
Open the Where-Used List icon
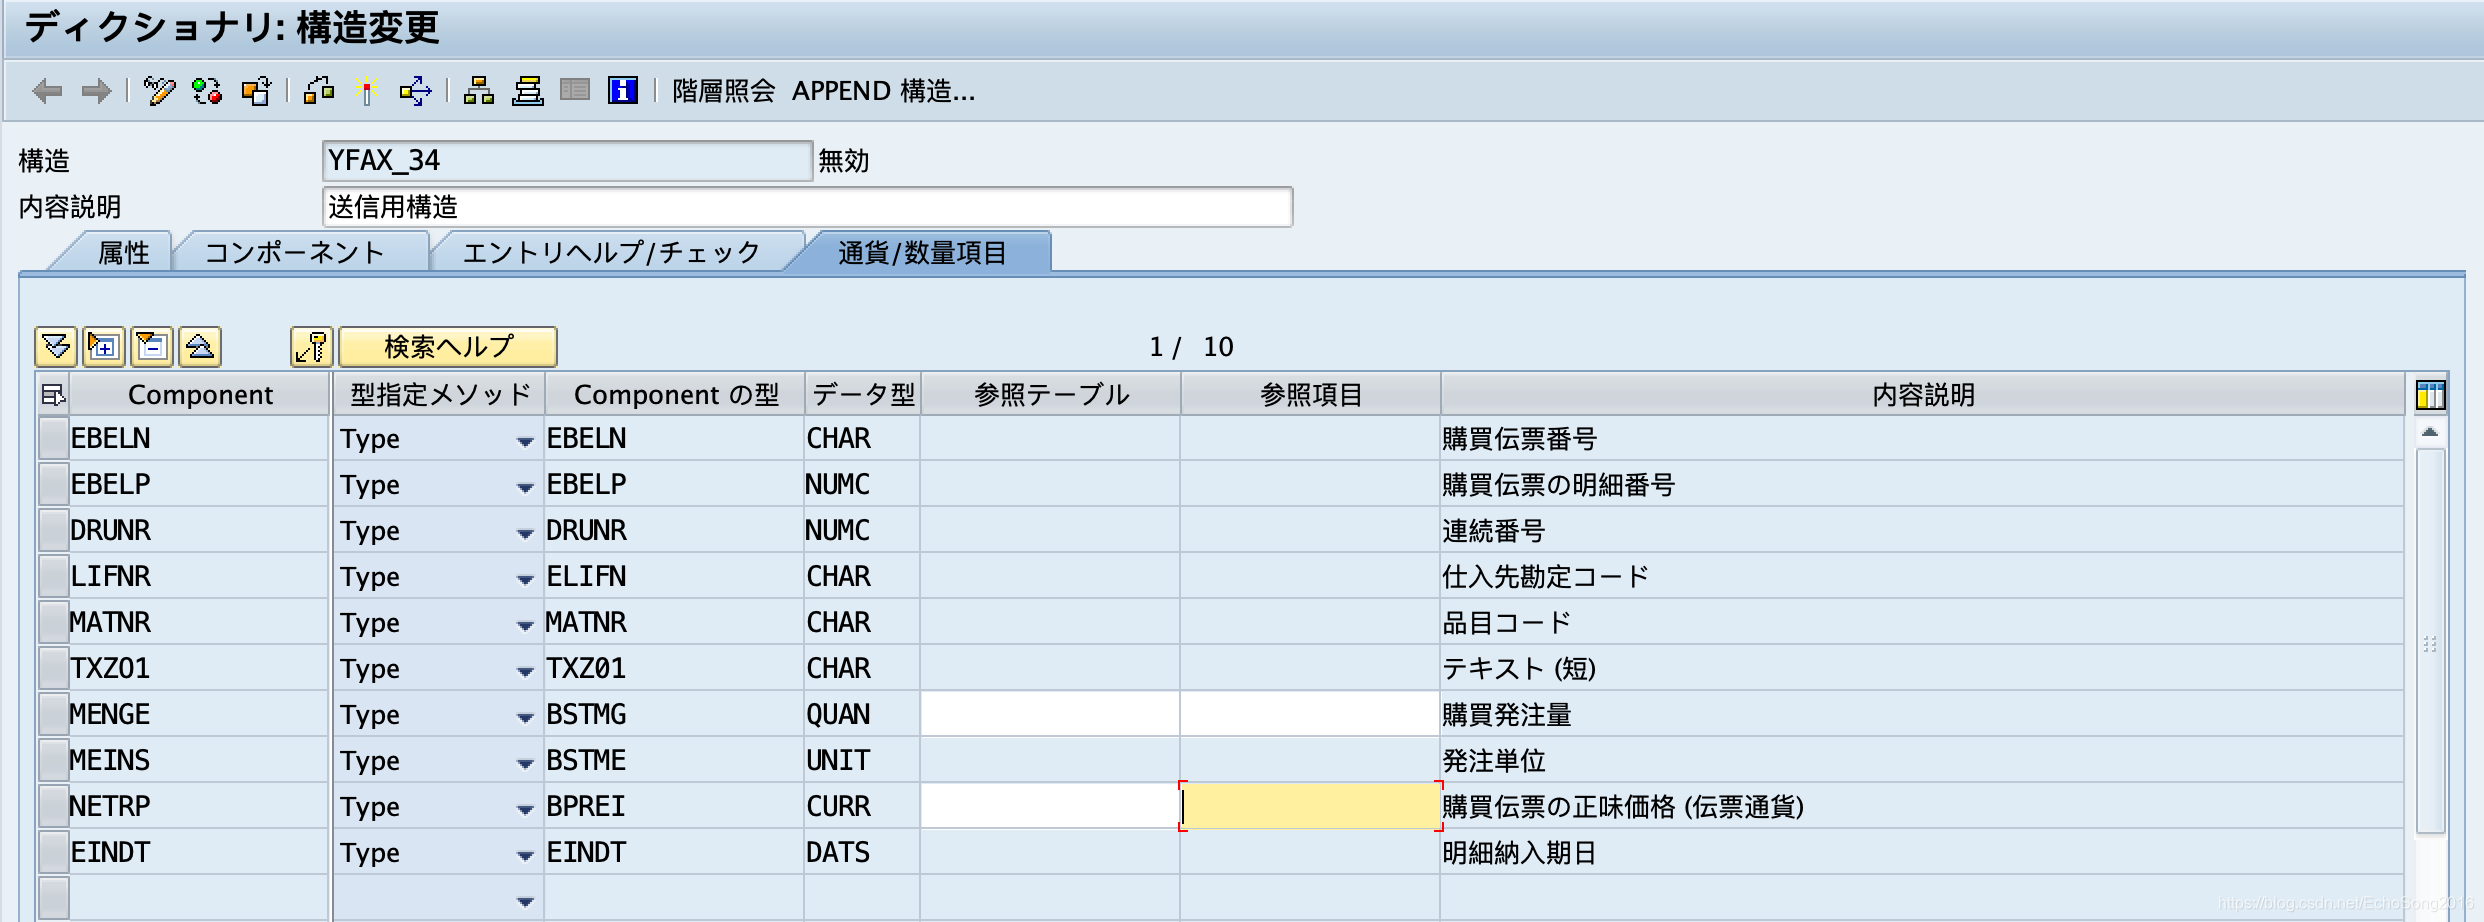click(415, 92)
